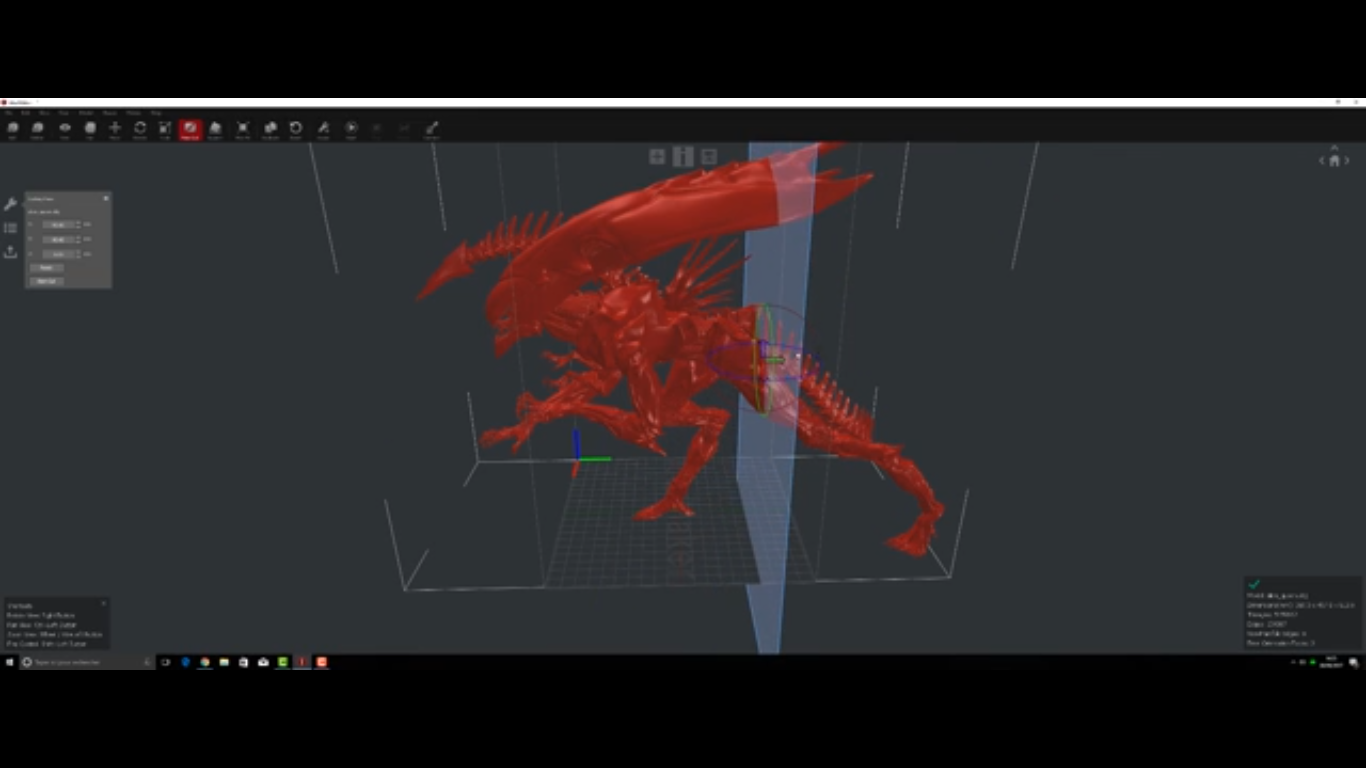This screenshot has width=1366, height=768.
Task: Click the home view icon in navigator
Action: click(1334, 160)
